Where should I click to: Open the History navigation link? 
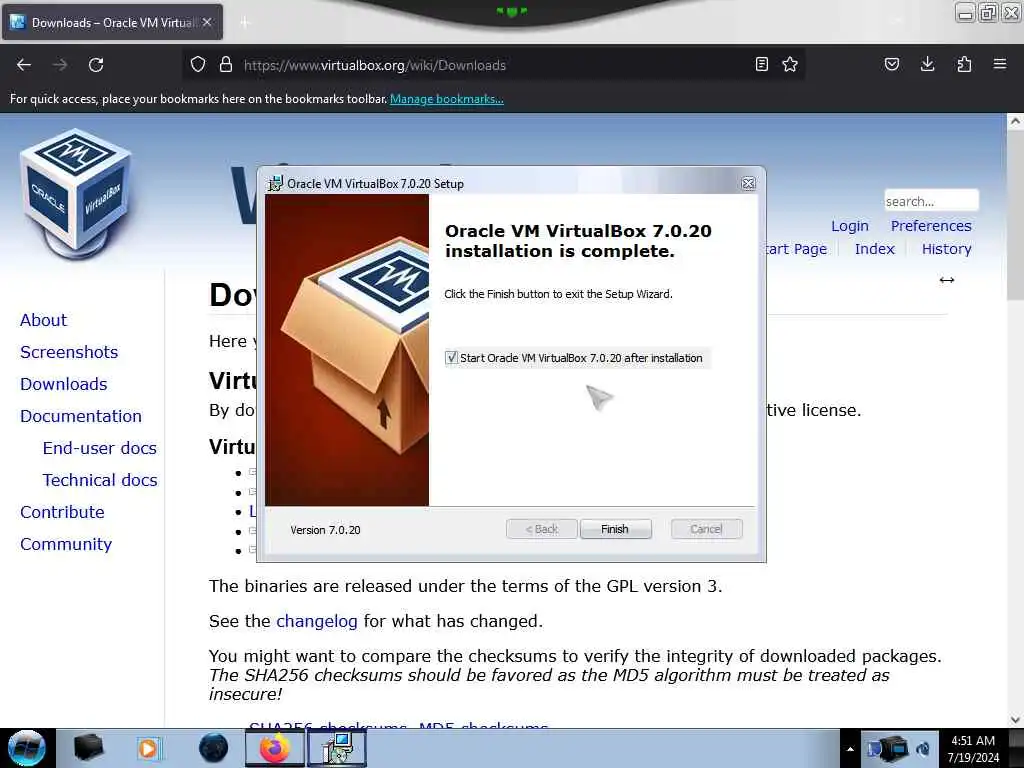[946, 249]
